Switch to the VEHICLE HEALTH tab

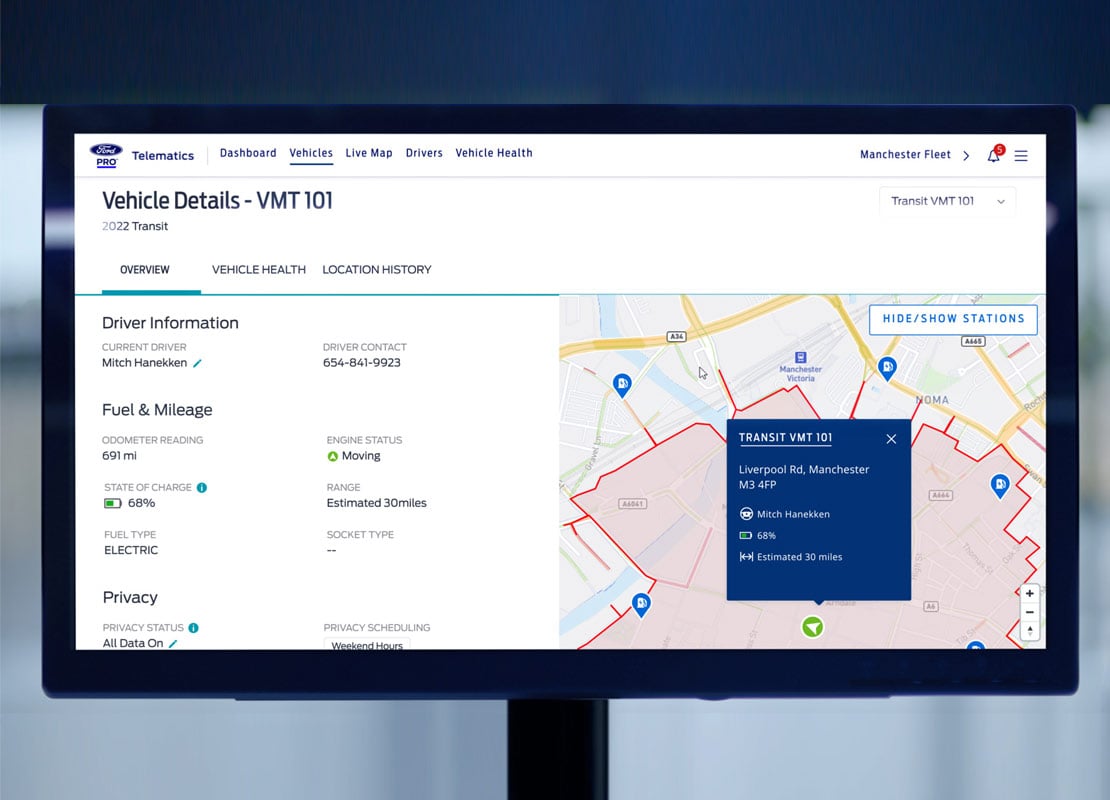click(x=259, y=270)
